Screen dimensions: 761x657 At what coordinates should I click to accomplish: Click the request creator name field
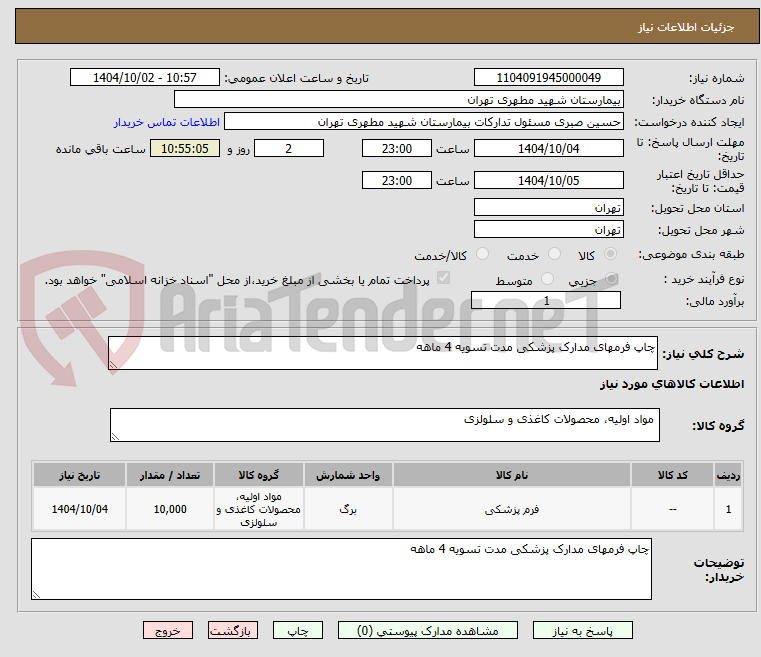[424, 122]
